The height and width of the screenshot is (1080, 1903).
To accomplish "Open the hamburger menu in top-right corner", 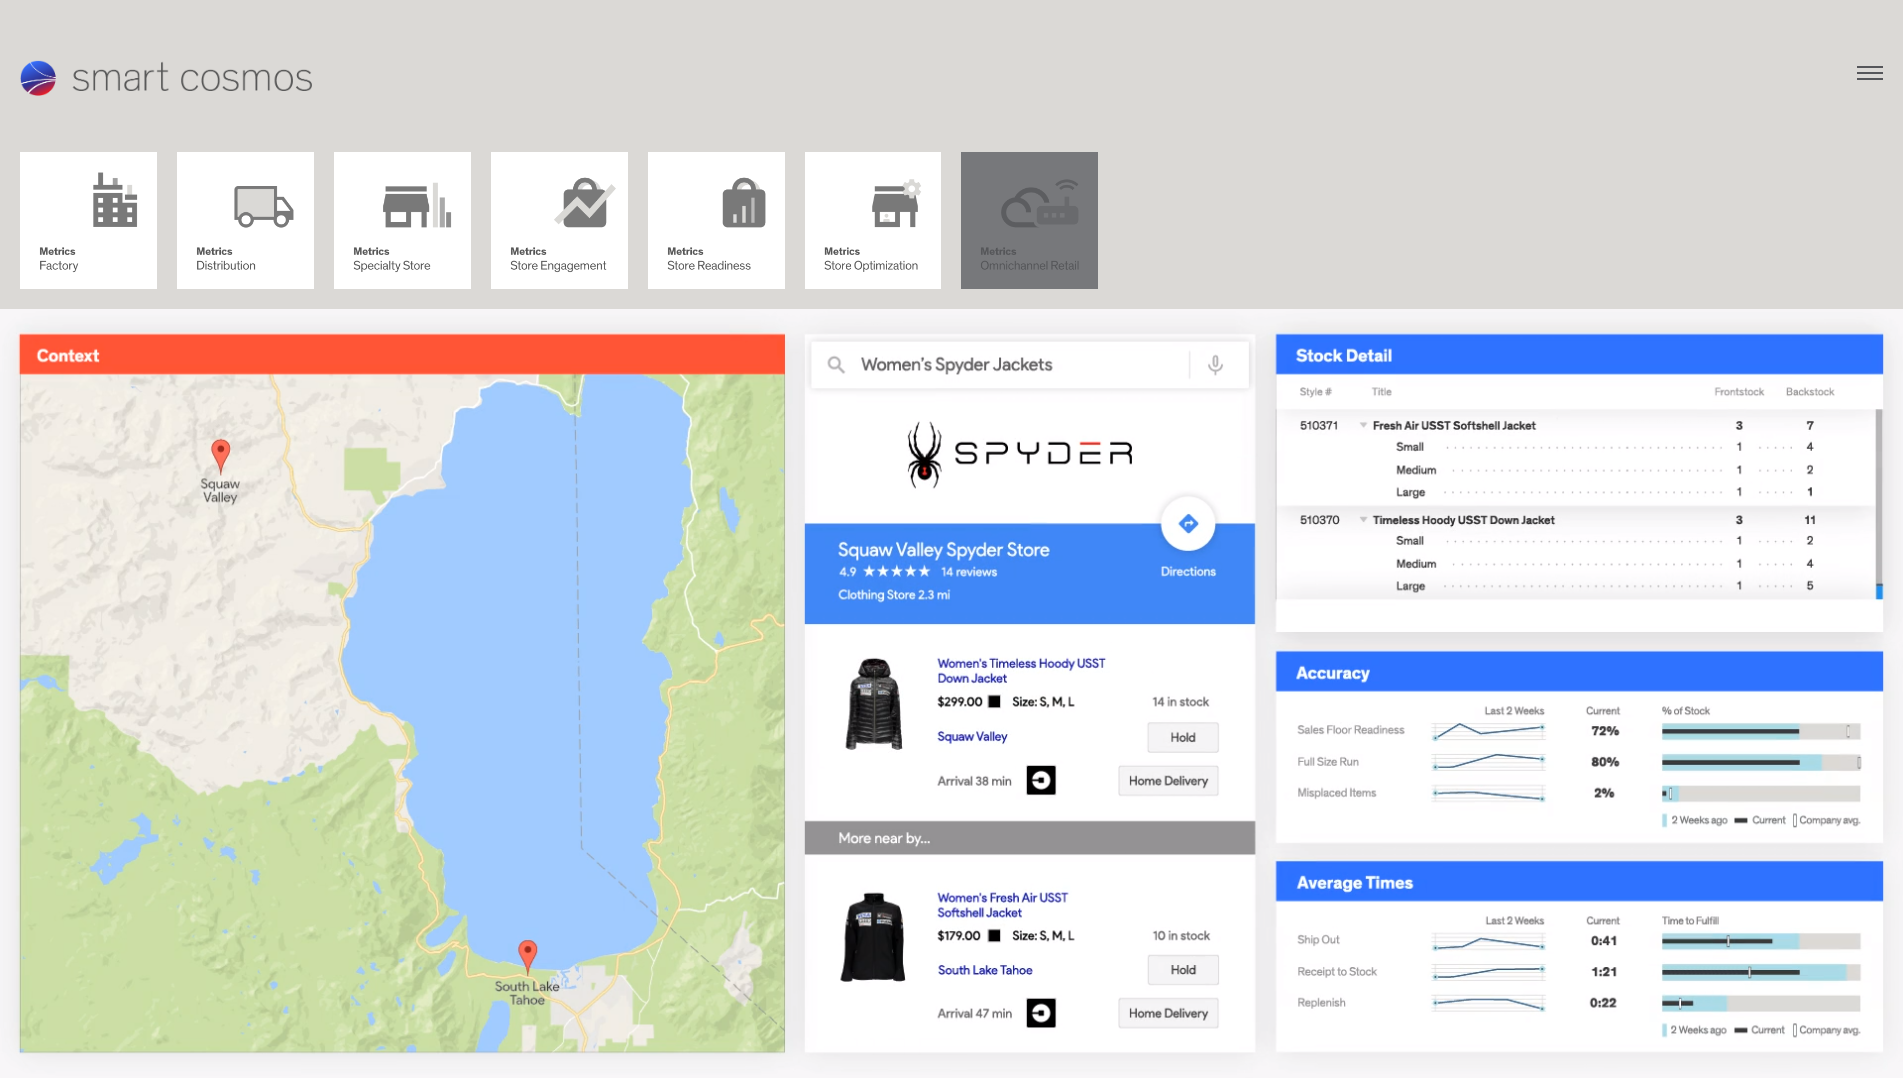I will coord(1869,73).
